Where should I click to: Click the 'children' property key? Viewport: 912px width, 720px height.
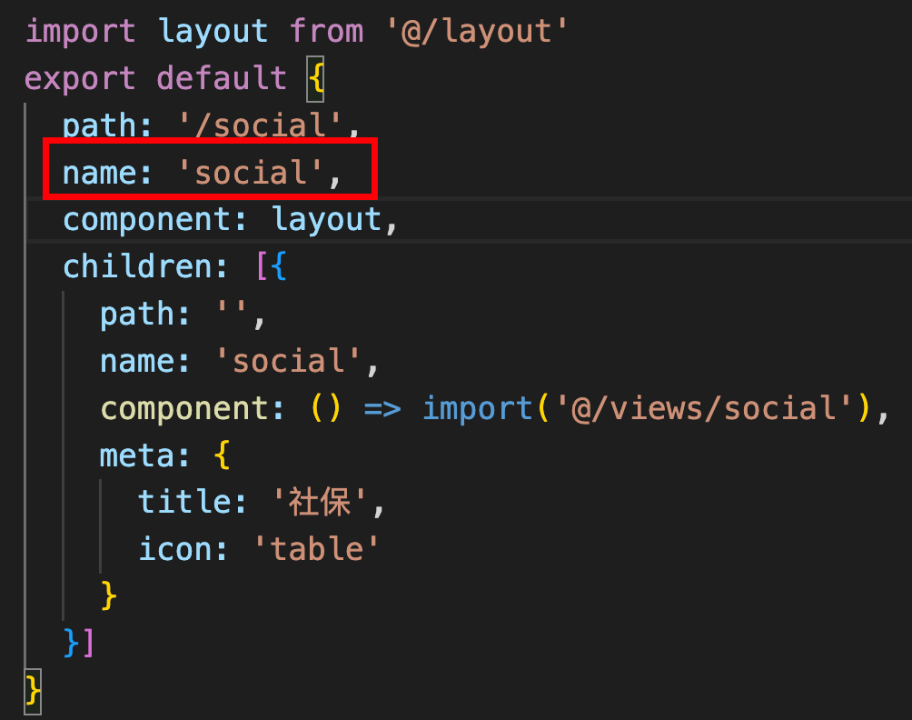pos(137,267)
